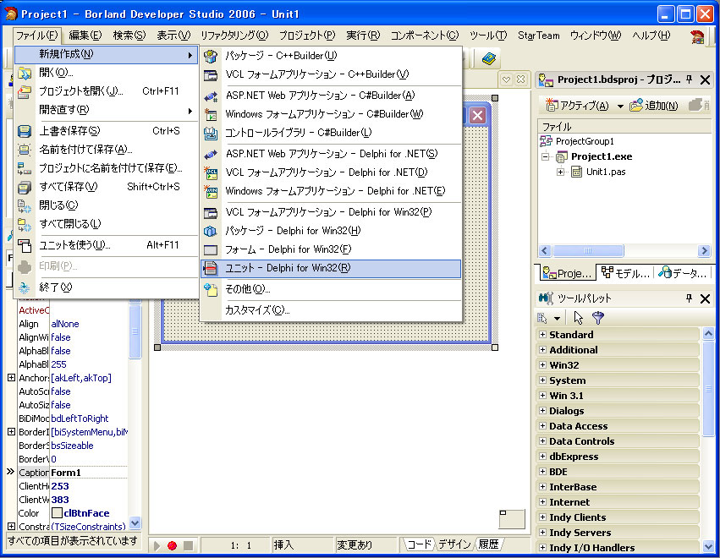Expand the Data Access palette category

click(x=542, y=426)
